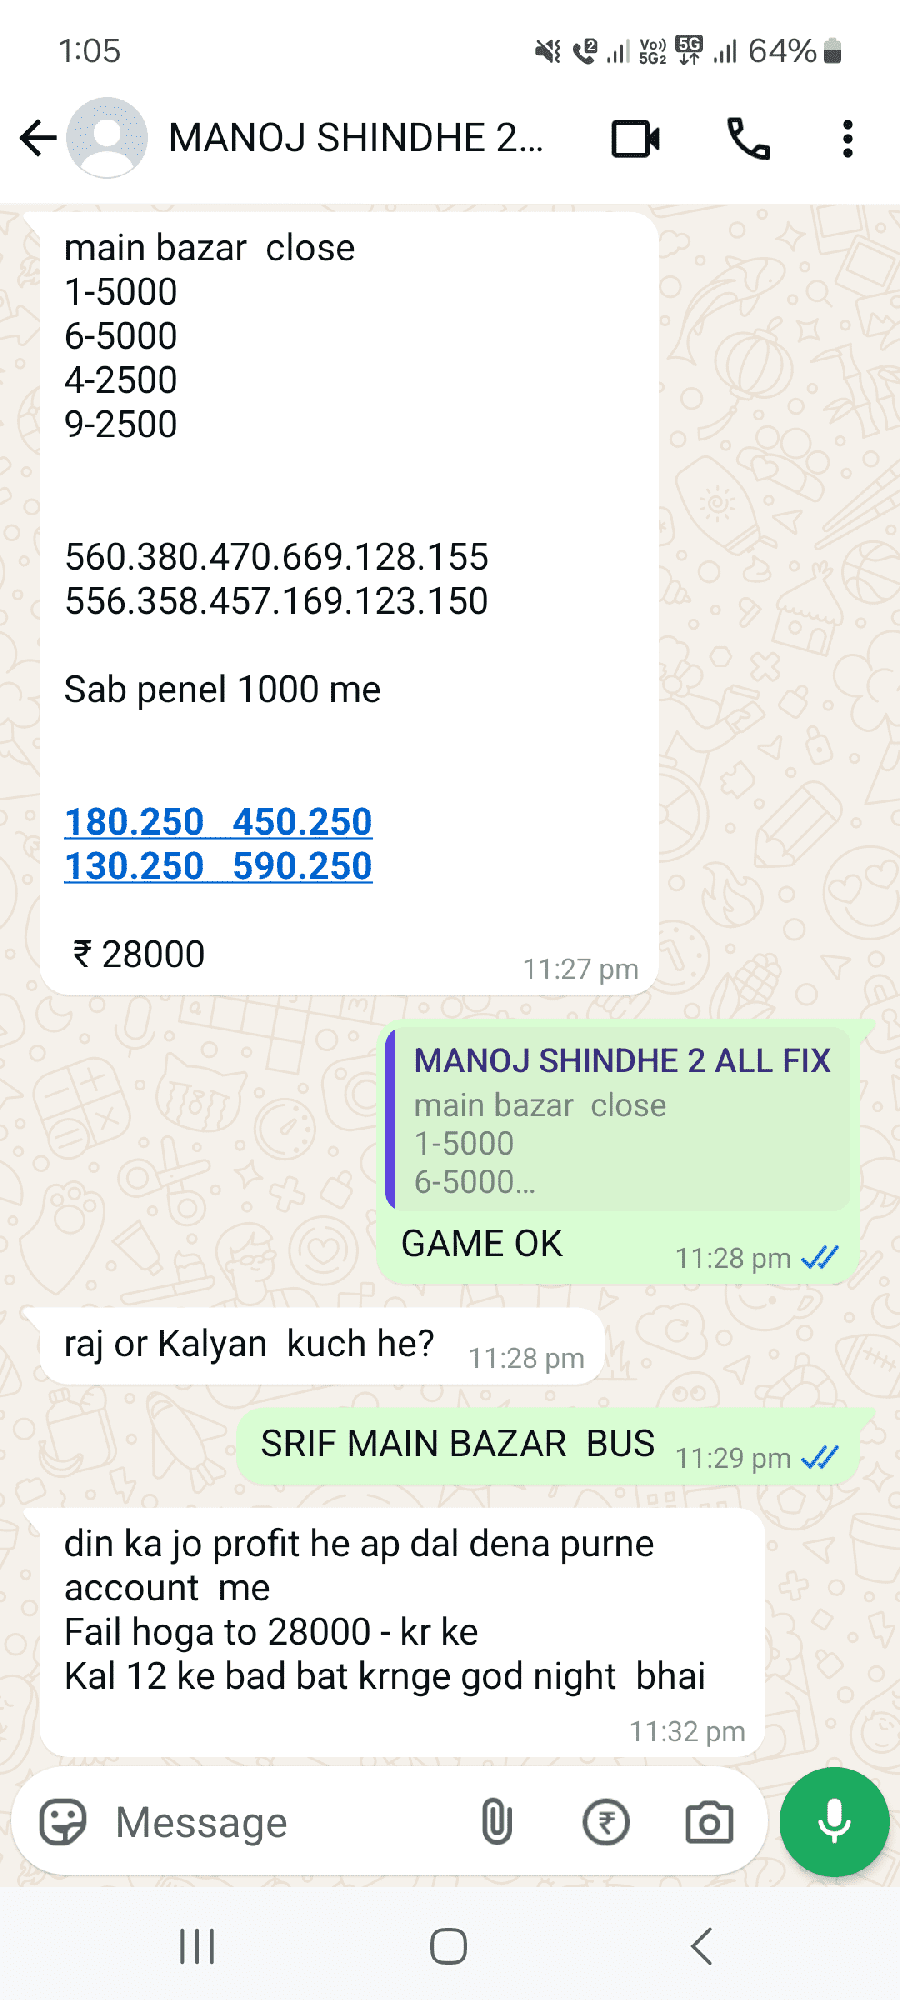
Task: Tap the green microphone voice message button
Action: [834, 1822]
